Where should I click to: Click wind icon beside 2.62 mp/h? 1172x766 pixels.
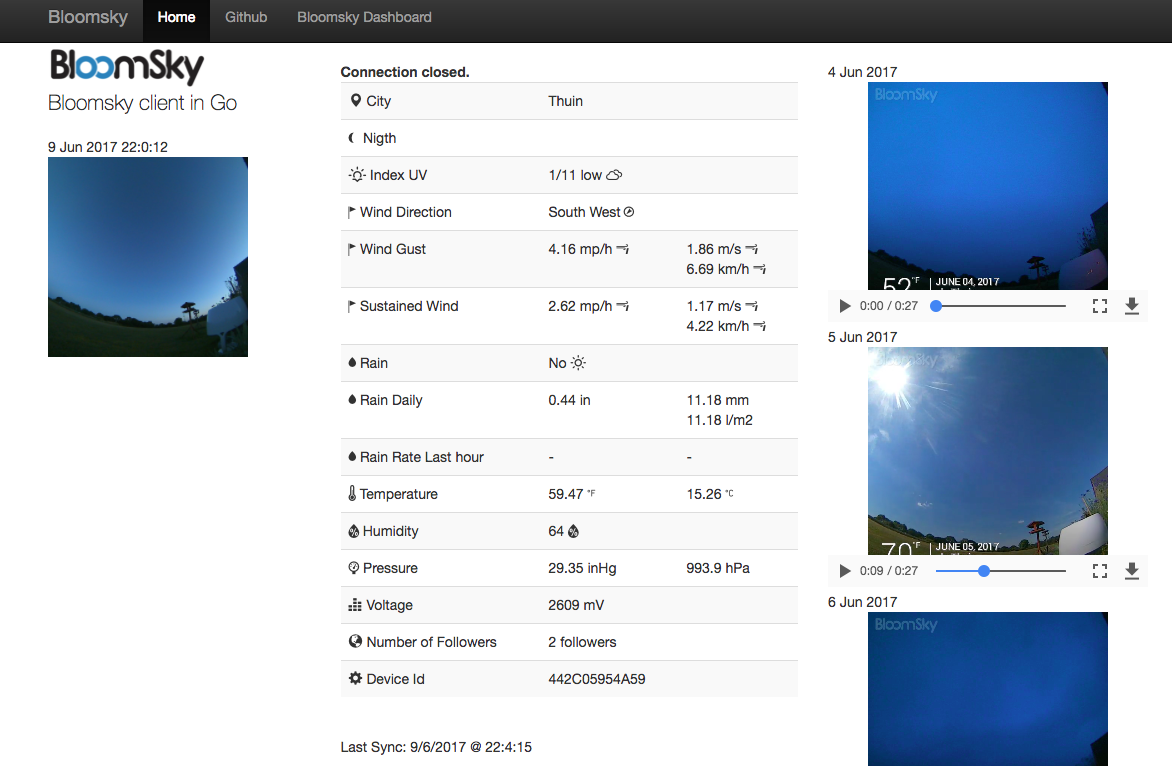[623, 306]
